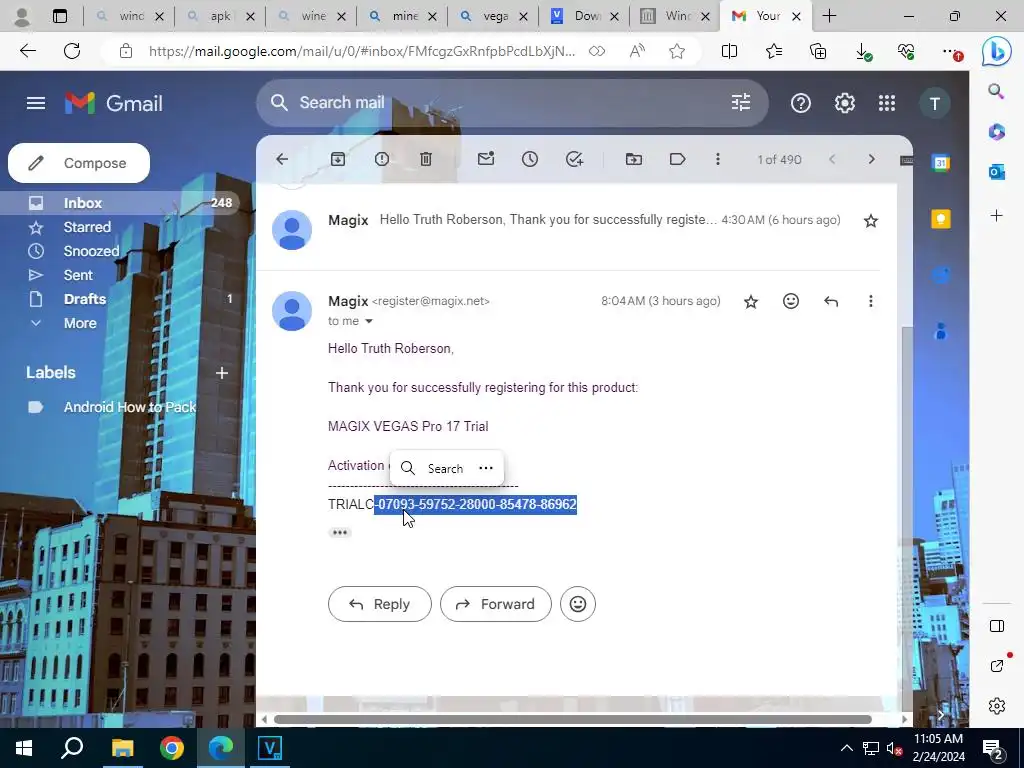Mark conversation as unread
The height and width of the screenshot is (768, 1024).
486,159
